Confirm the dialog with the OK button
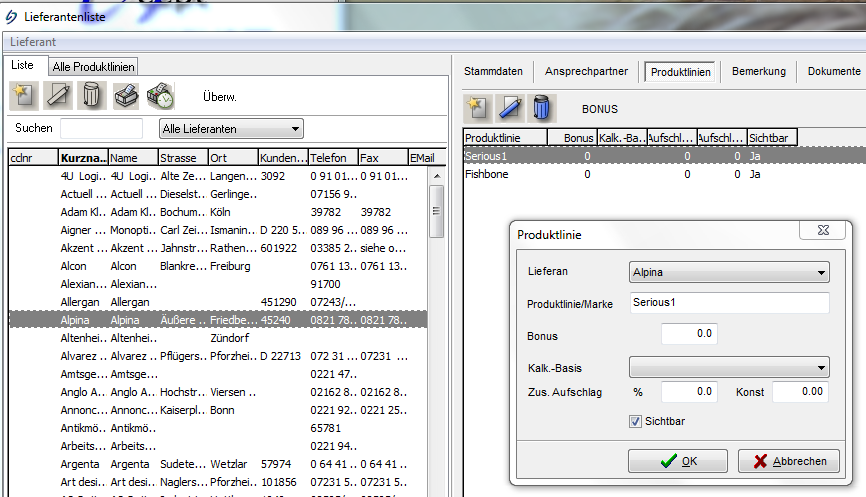 tap(678, 461)
